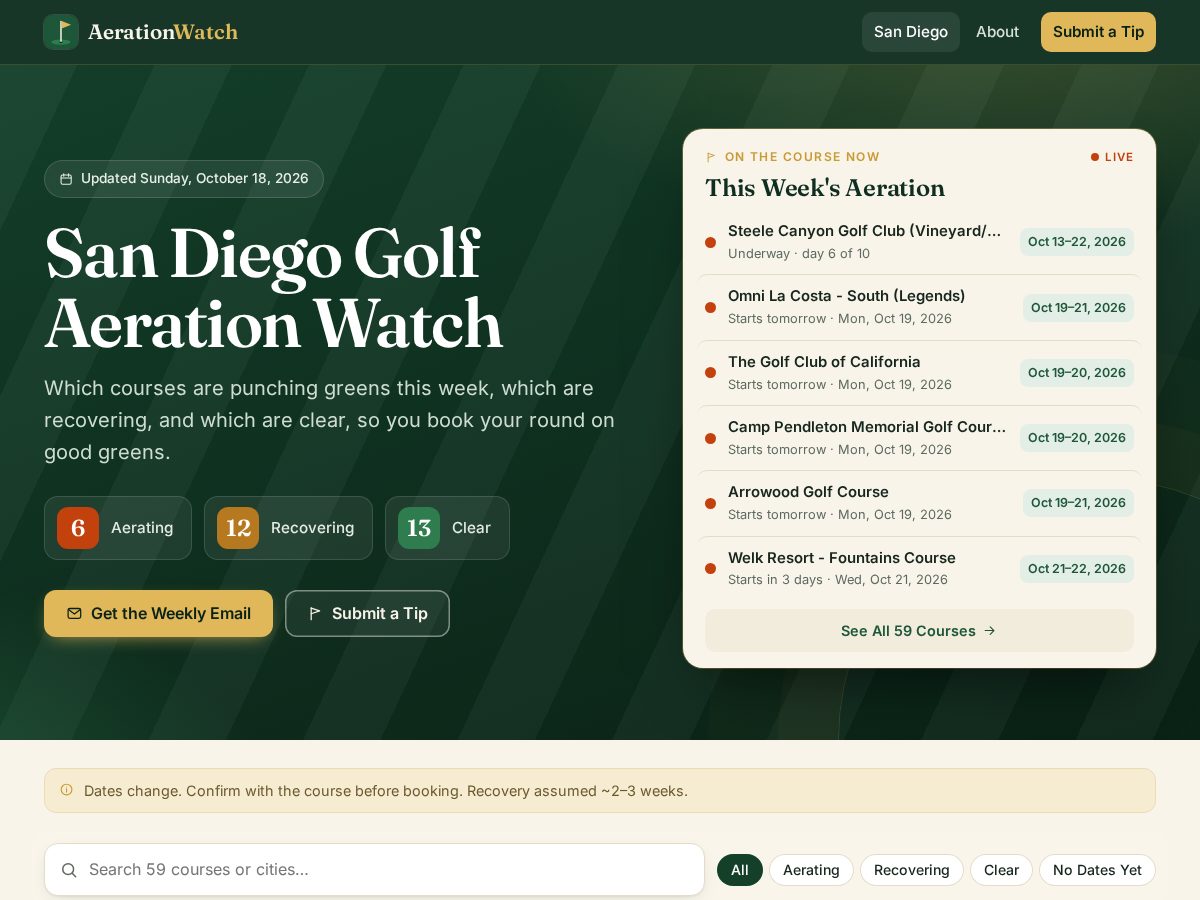Click the outlined Submit a Tip hero button

point(367,613)
